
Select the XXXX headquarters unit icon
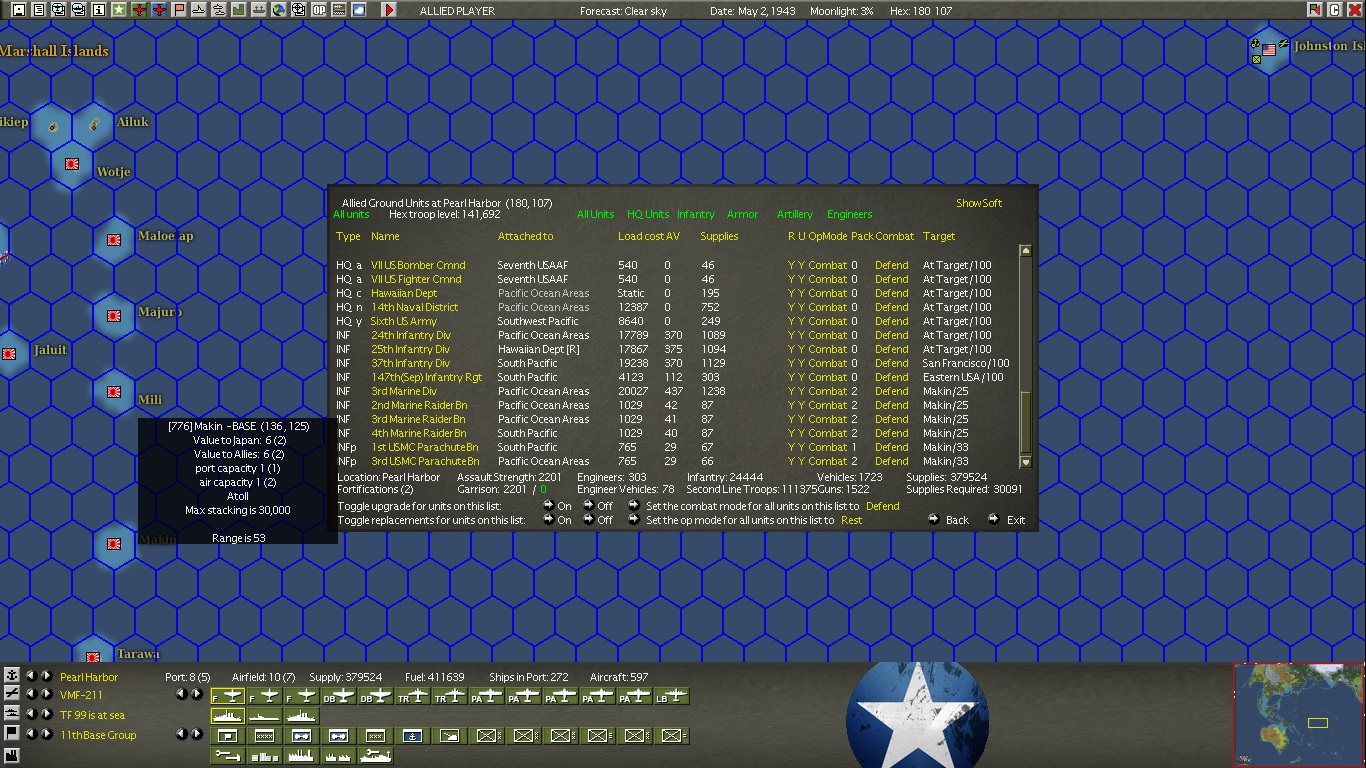264,736
